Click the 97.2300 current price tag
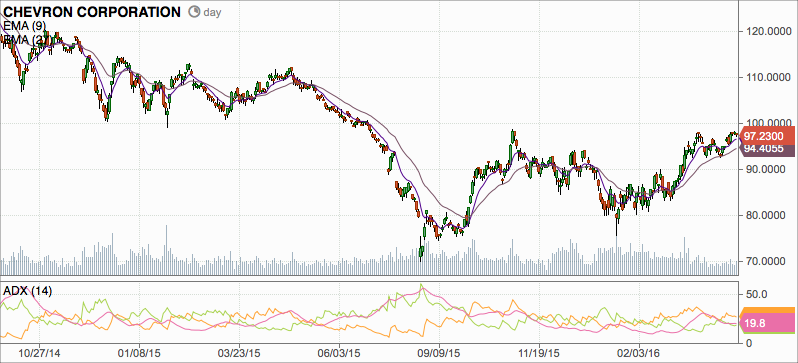The height and width of the screenshot is (363, 798). (x=767, y=136)
